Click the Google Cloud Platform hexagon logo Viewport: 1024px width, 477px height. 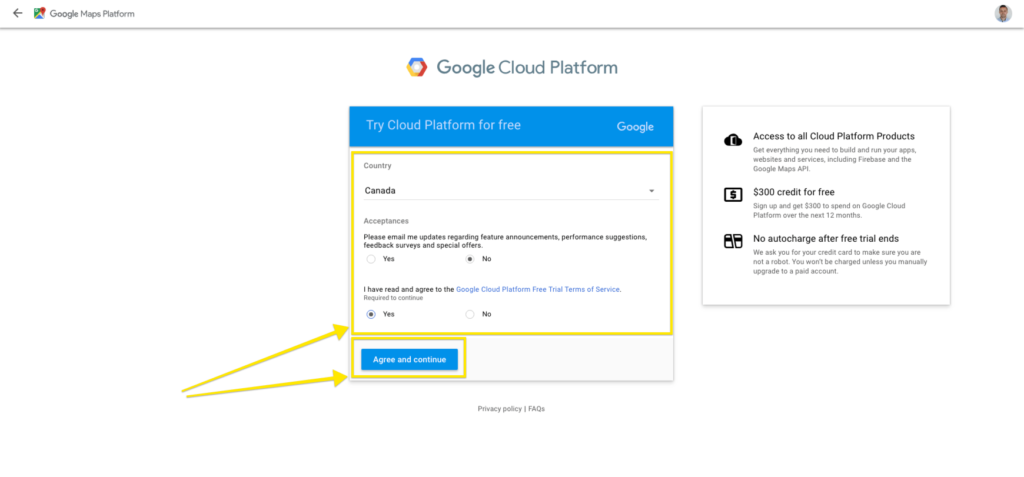coord(417,67)
